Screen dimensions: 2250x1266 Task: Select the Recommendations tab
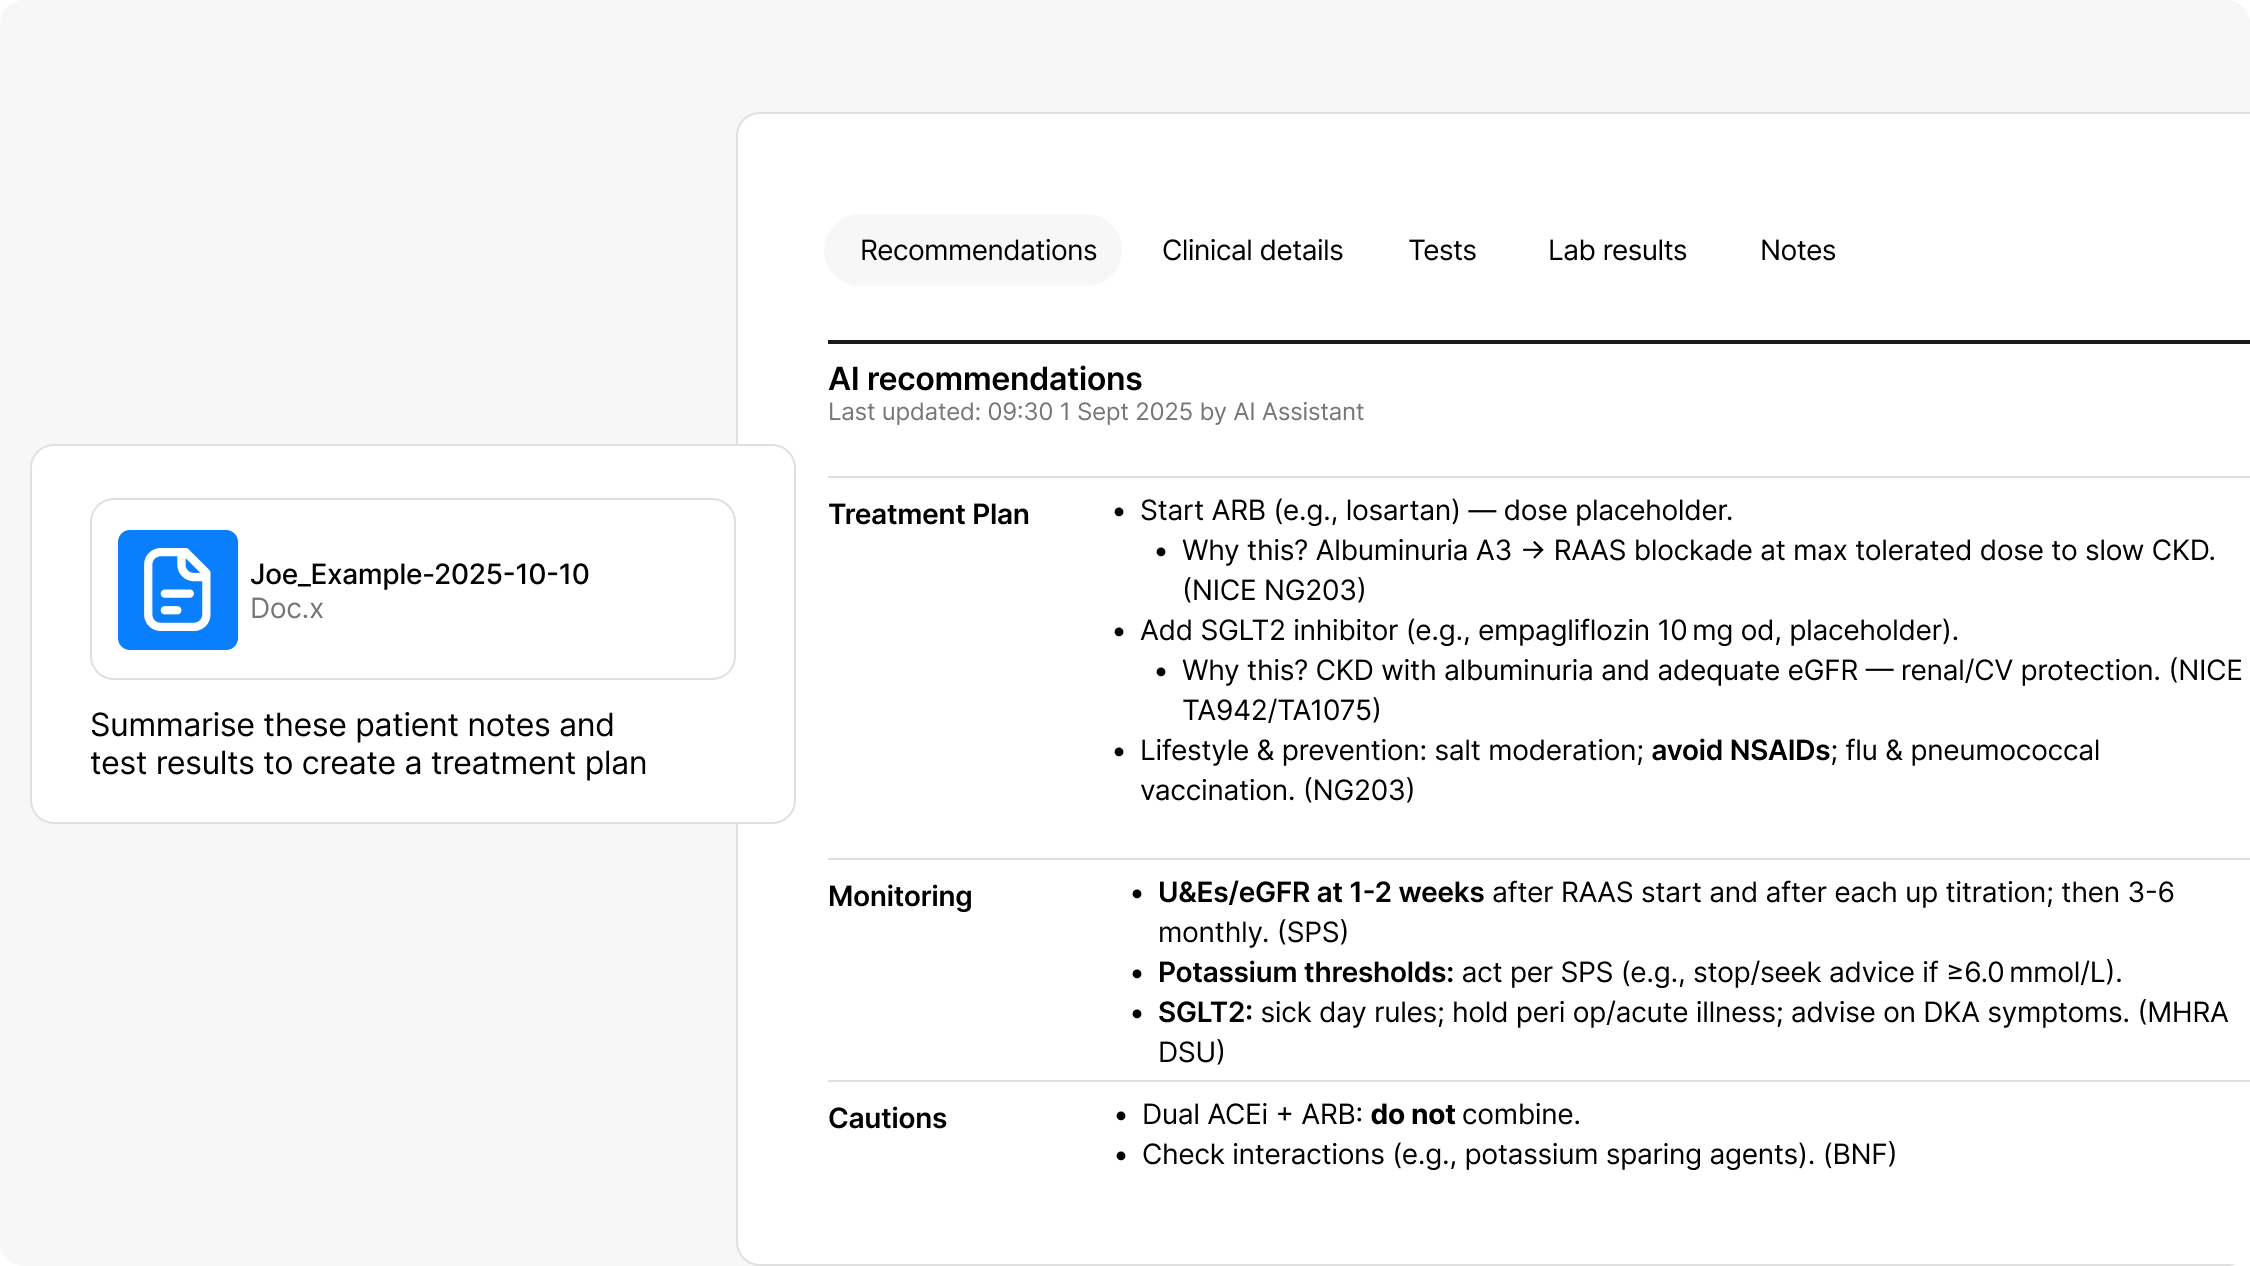pyautogui.click(x=977, y=250)
